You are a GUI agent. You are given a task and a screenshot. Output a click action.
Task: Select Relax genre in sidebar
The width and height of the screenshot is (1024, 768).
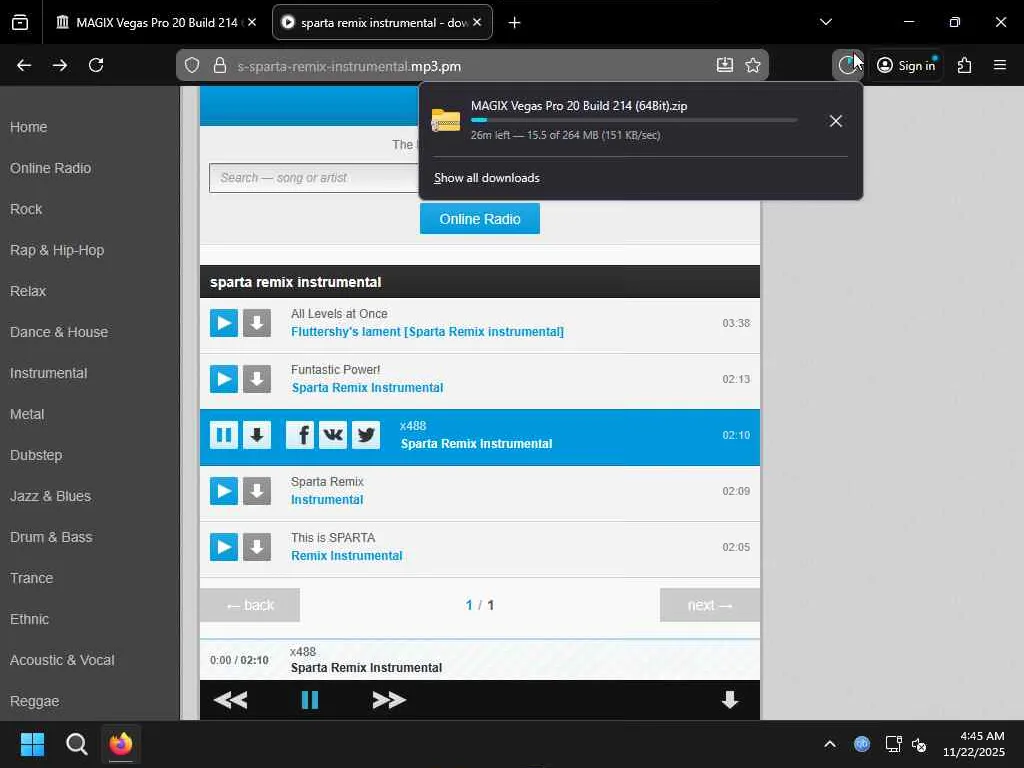[28, 291]
